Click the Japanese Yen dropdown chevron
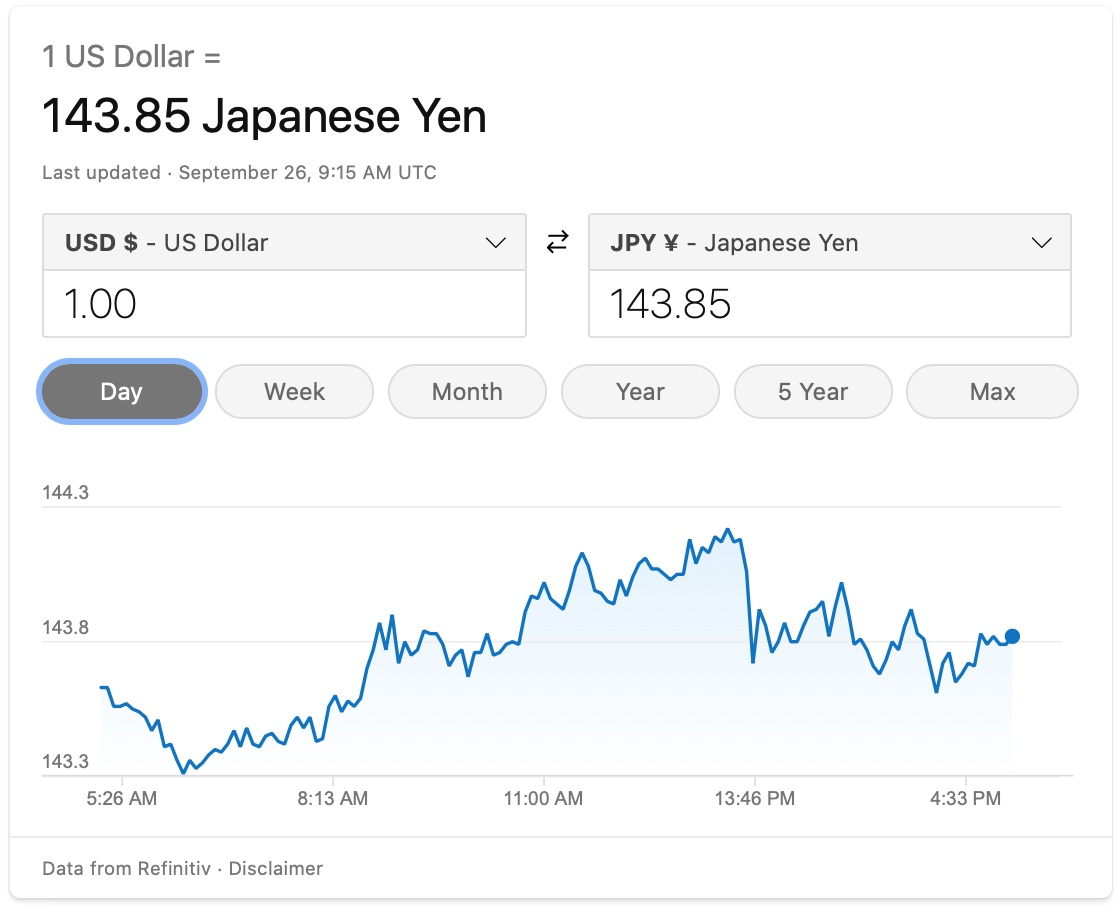The image size is (1120, 906). tap(1041, 243)
